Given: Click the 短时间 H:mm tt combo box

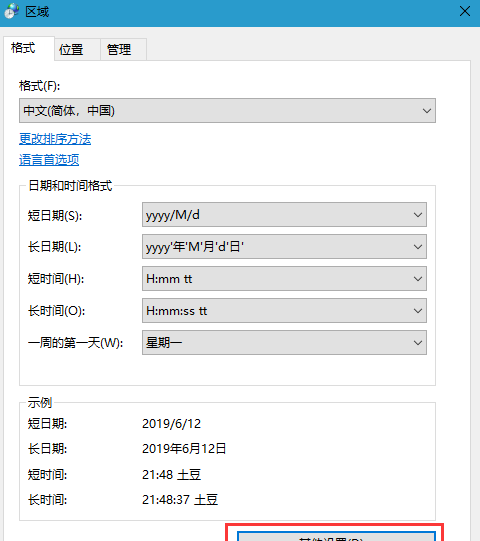Looking at the screenshot, I should click(284, 279).
